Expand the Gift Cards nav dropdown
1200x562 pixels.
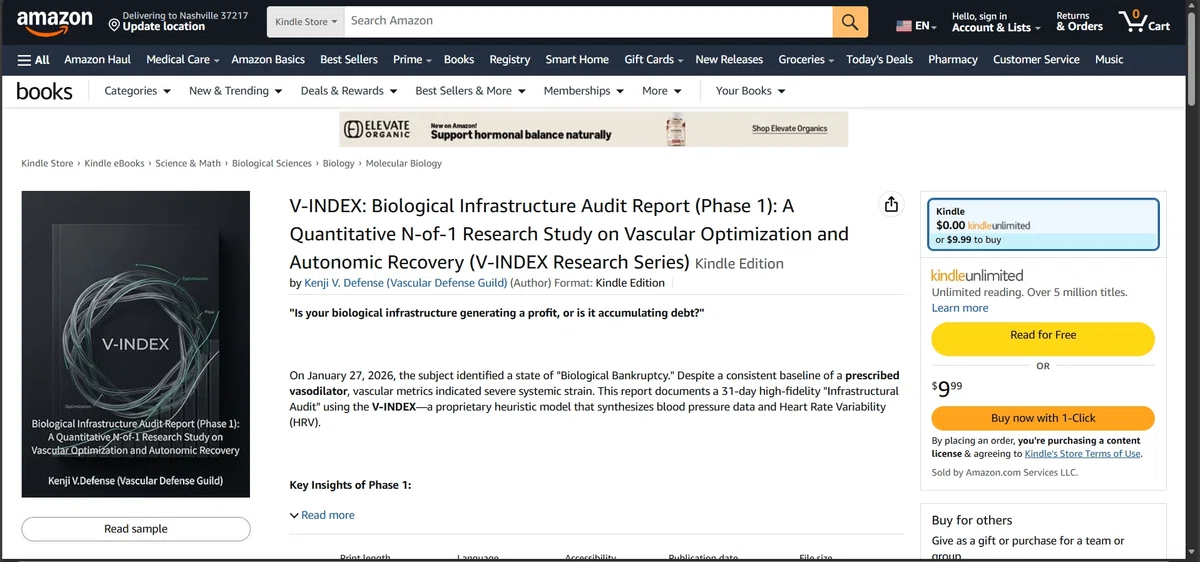point(654,59)
